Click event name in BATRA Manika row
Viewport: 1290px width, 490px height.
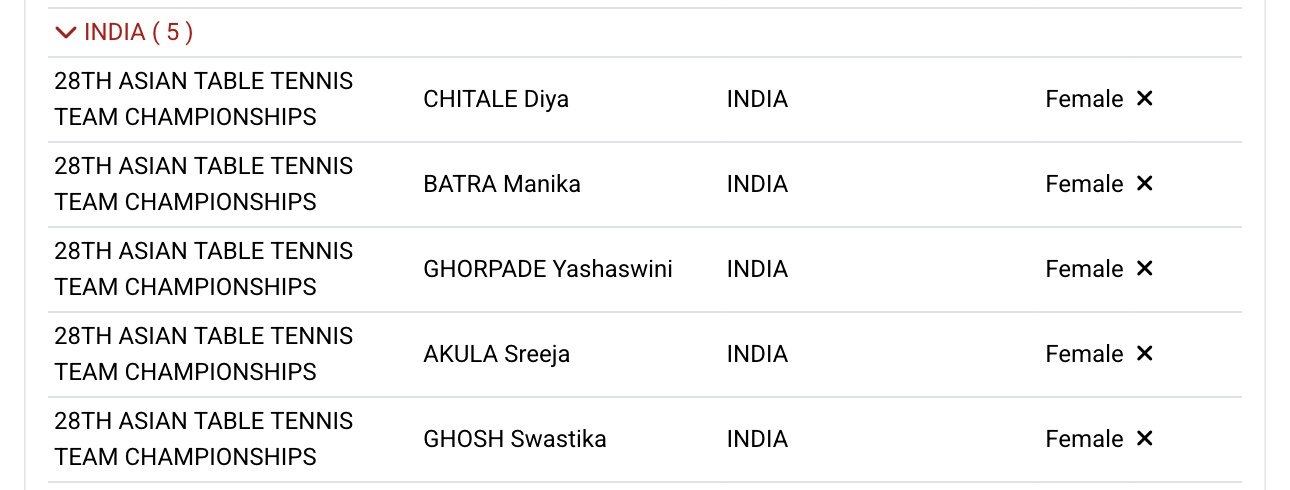[204, 184]
